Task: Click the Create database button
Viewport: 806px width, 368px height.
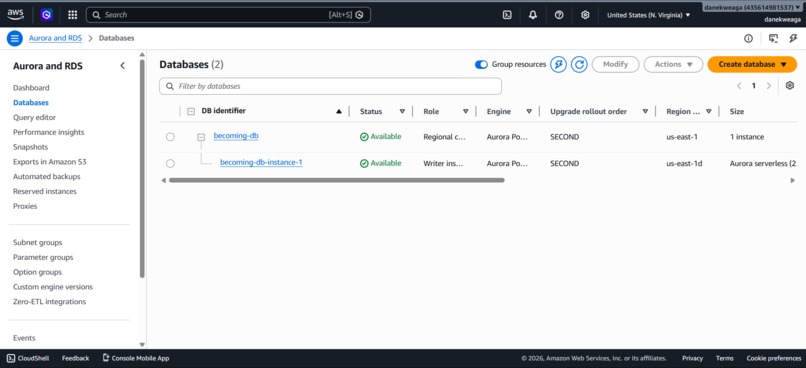Action: 753,64
